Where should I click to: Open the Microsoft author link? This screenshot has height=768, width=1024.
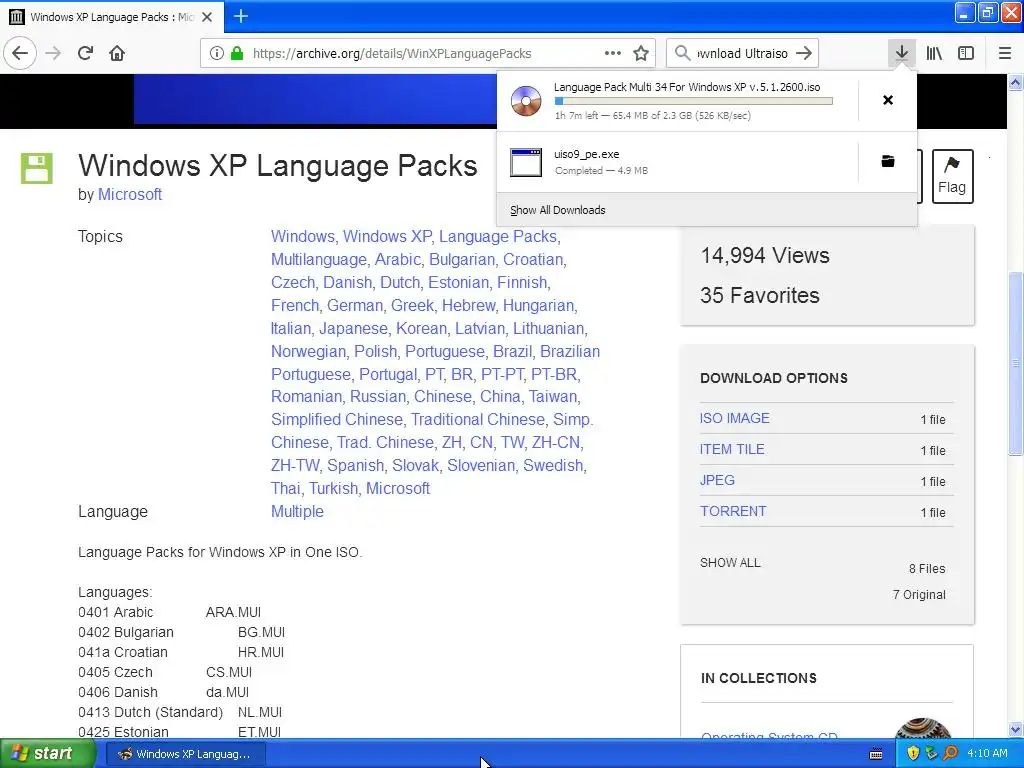(x=130, y=195)
